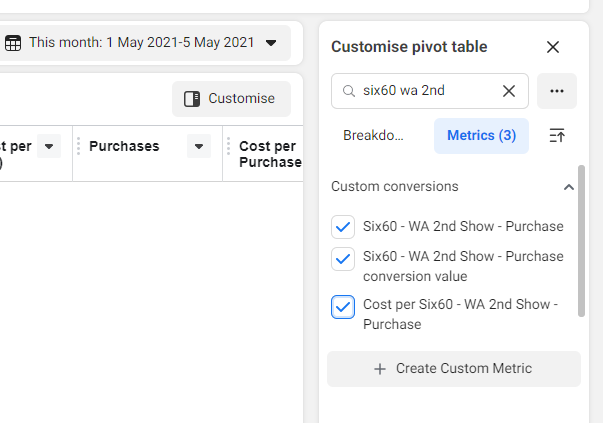Select the Metrics (3) tab

481,136
